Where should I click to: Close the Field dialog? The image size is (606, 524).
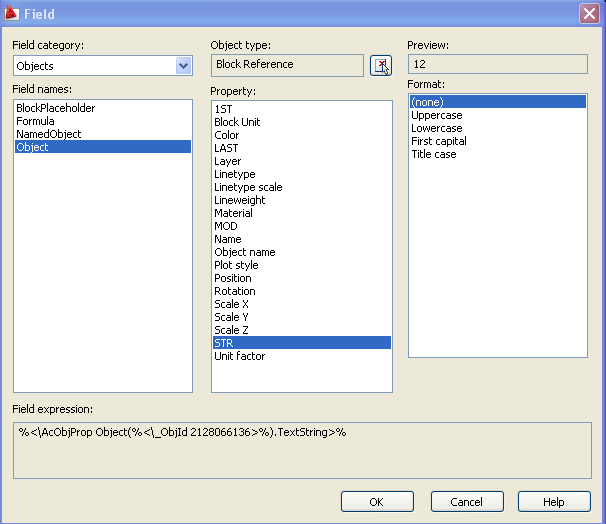(x=589, y=14)
